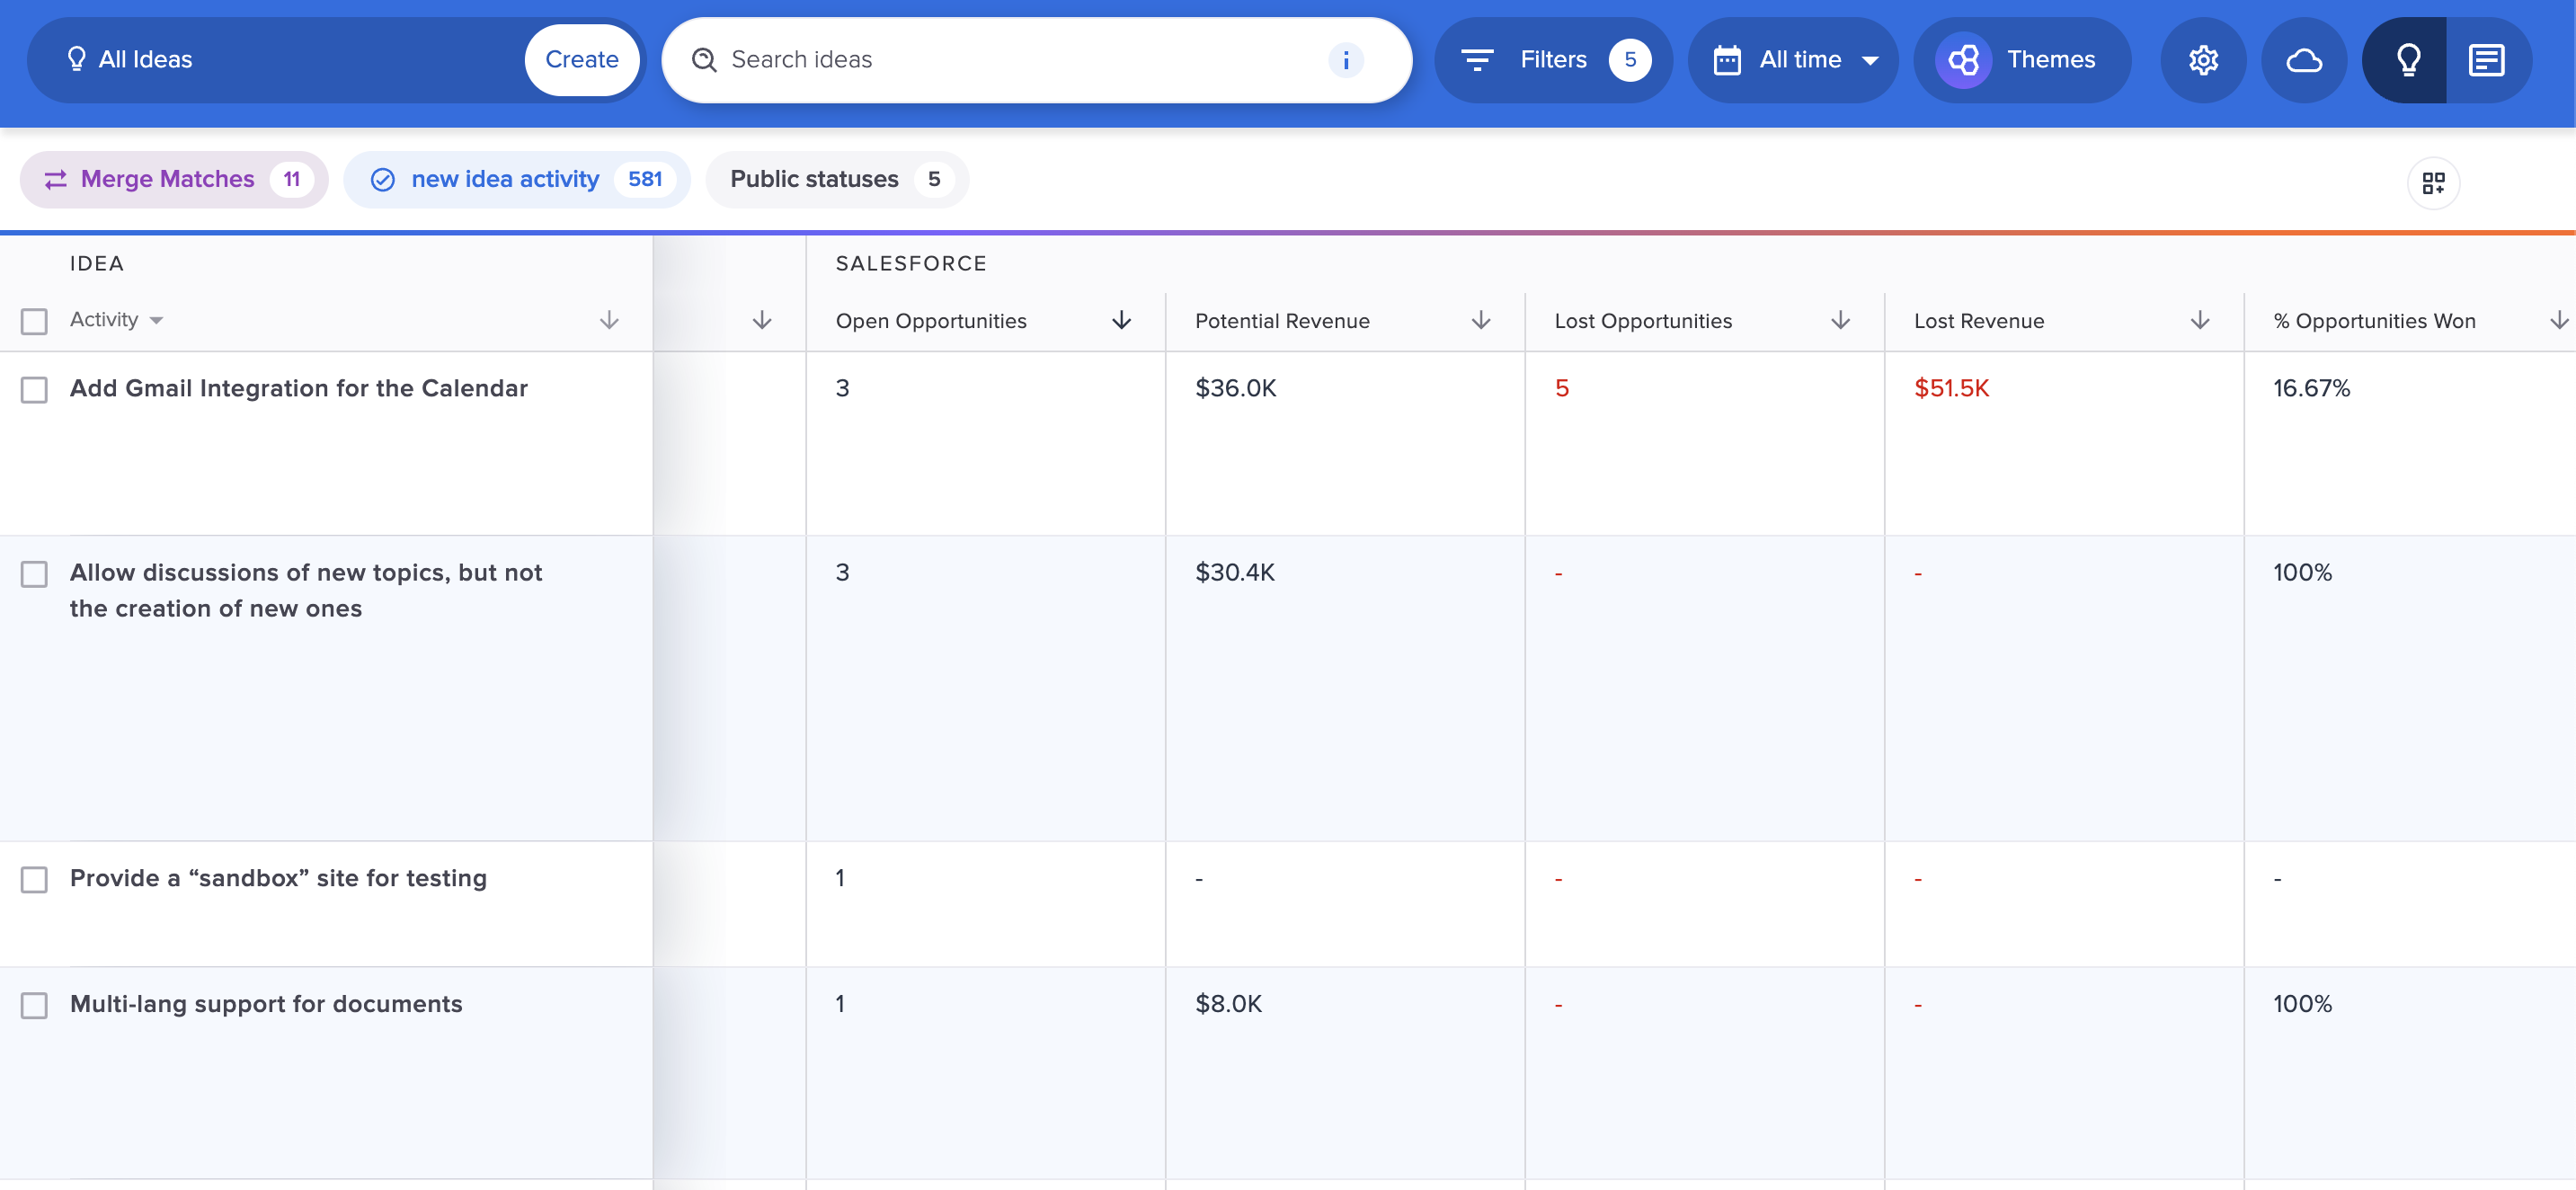Switch to the list document view icon

tap(2486, 60)
